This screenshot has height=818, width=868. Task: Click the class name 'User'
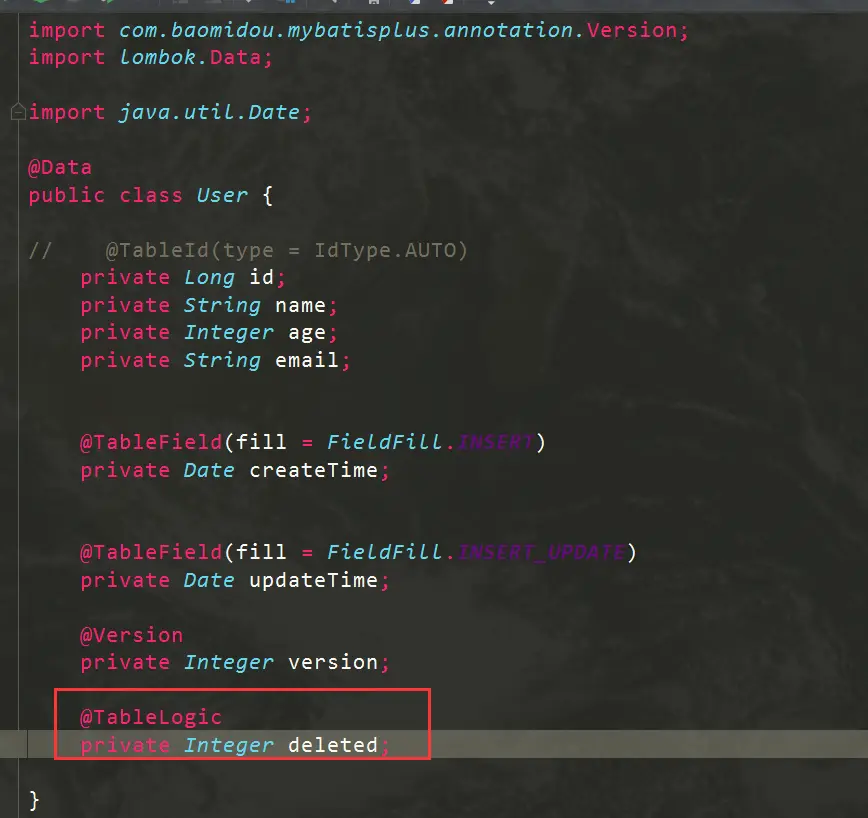[x=222, y=195]
